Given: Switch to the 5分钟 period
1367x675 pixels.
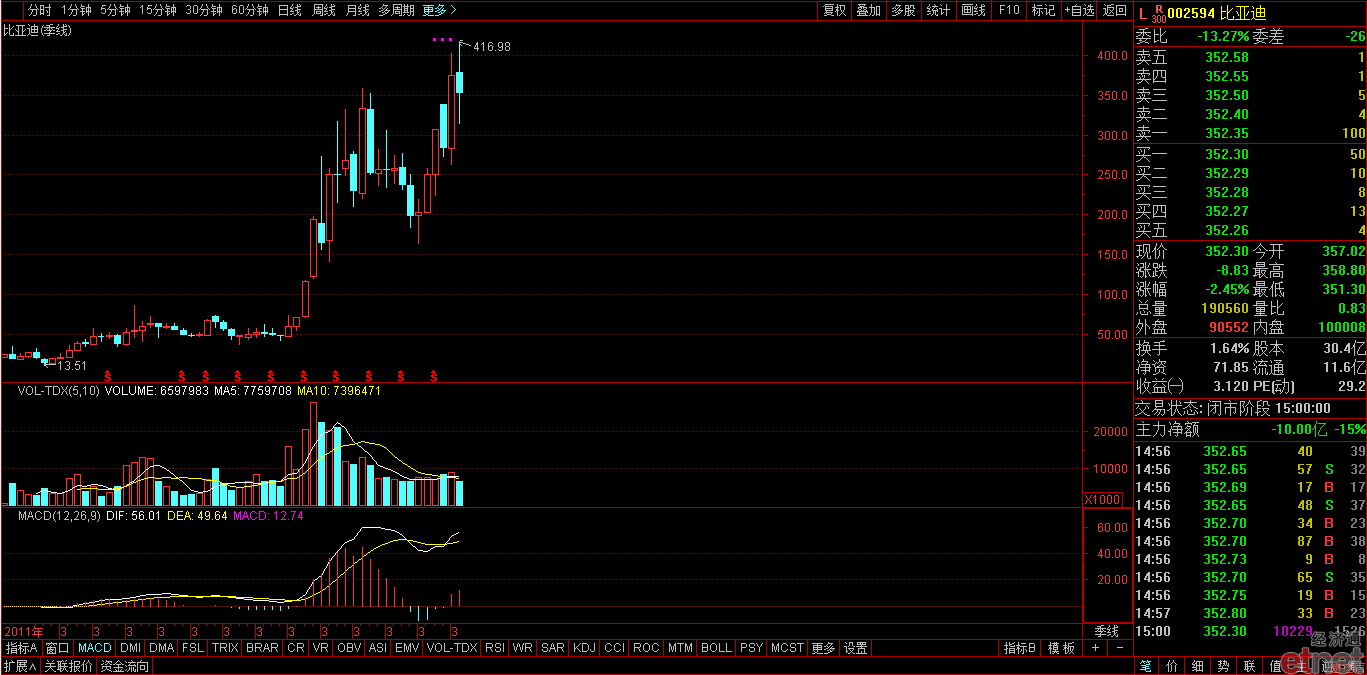Looking at the screenshot, I should tap(115, 10).
